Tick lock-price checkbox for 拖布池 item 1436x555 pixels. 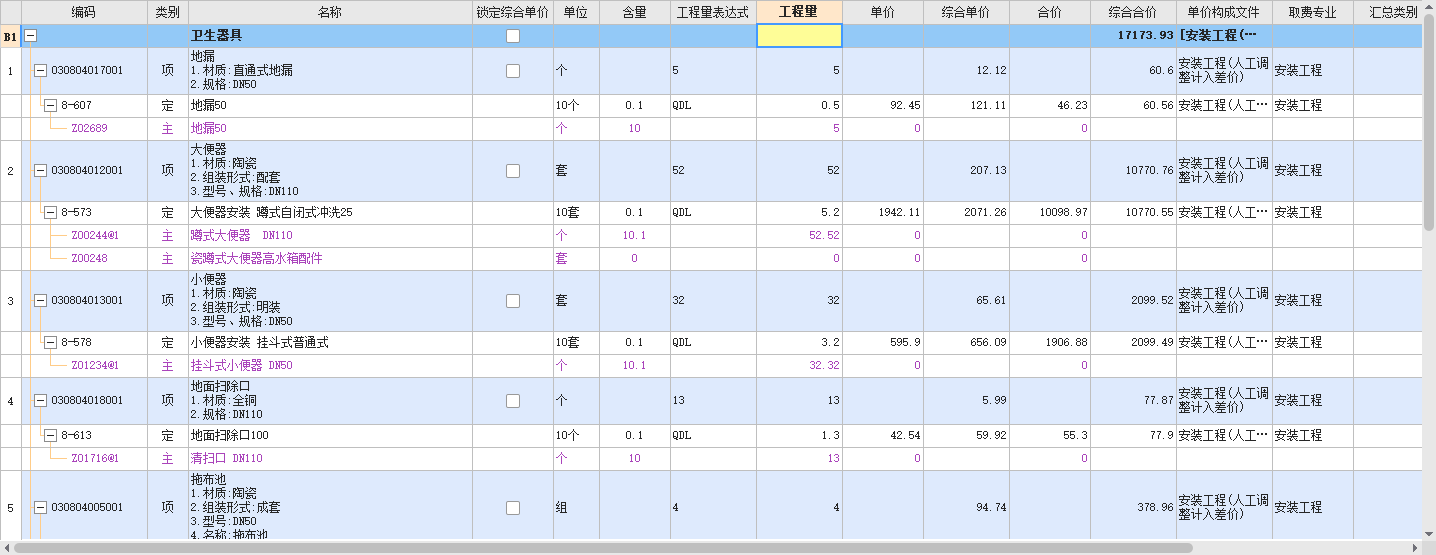513,507
